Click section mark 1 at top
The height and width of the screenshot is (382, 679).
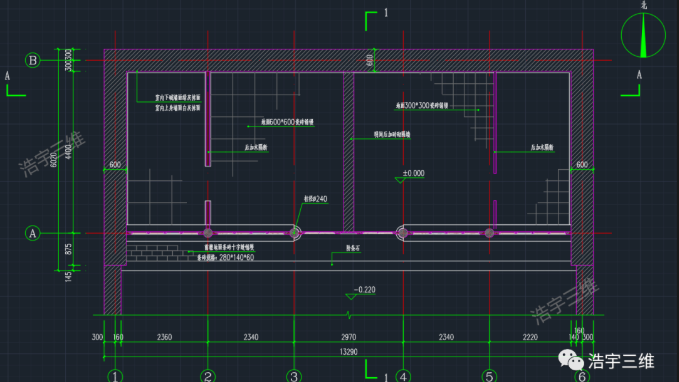click(x=386, y=13)
